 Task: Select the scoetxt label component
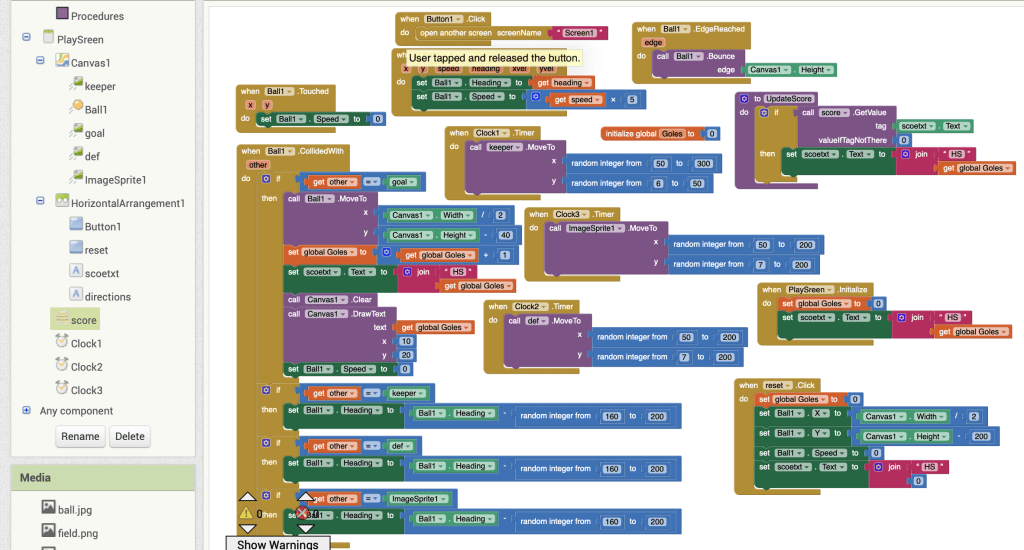[101, 273]
